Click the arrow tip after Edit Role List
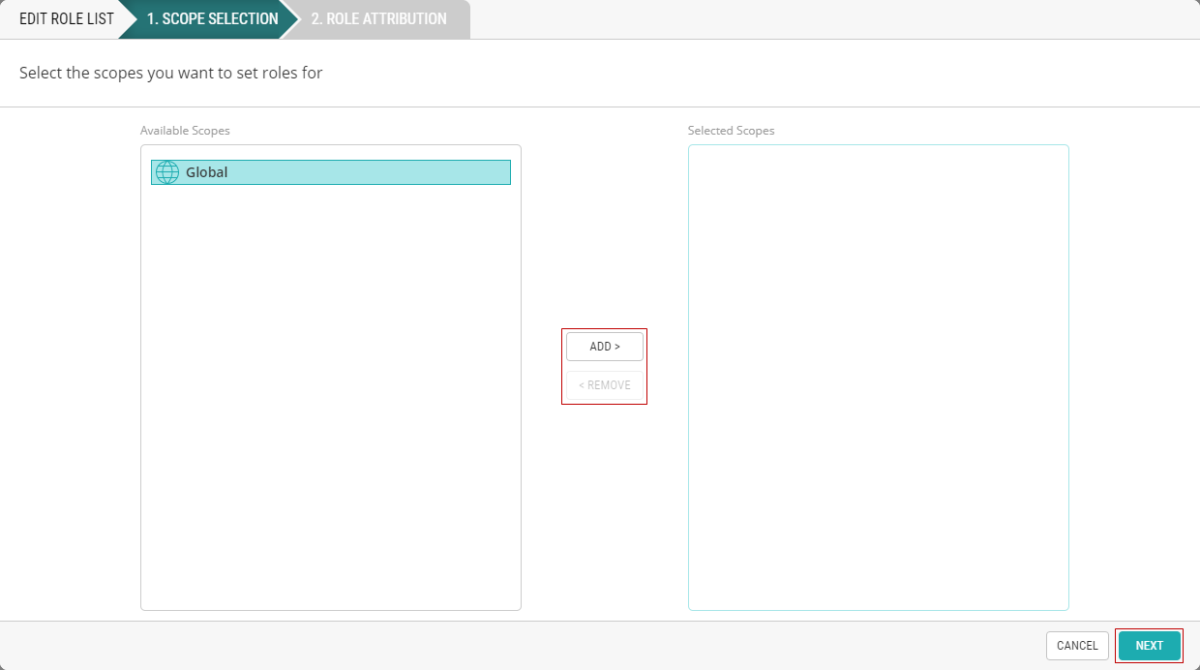Viewport: 1200px width, 670px height. pos(126,19)
